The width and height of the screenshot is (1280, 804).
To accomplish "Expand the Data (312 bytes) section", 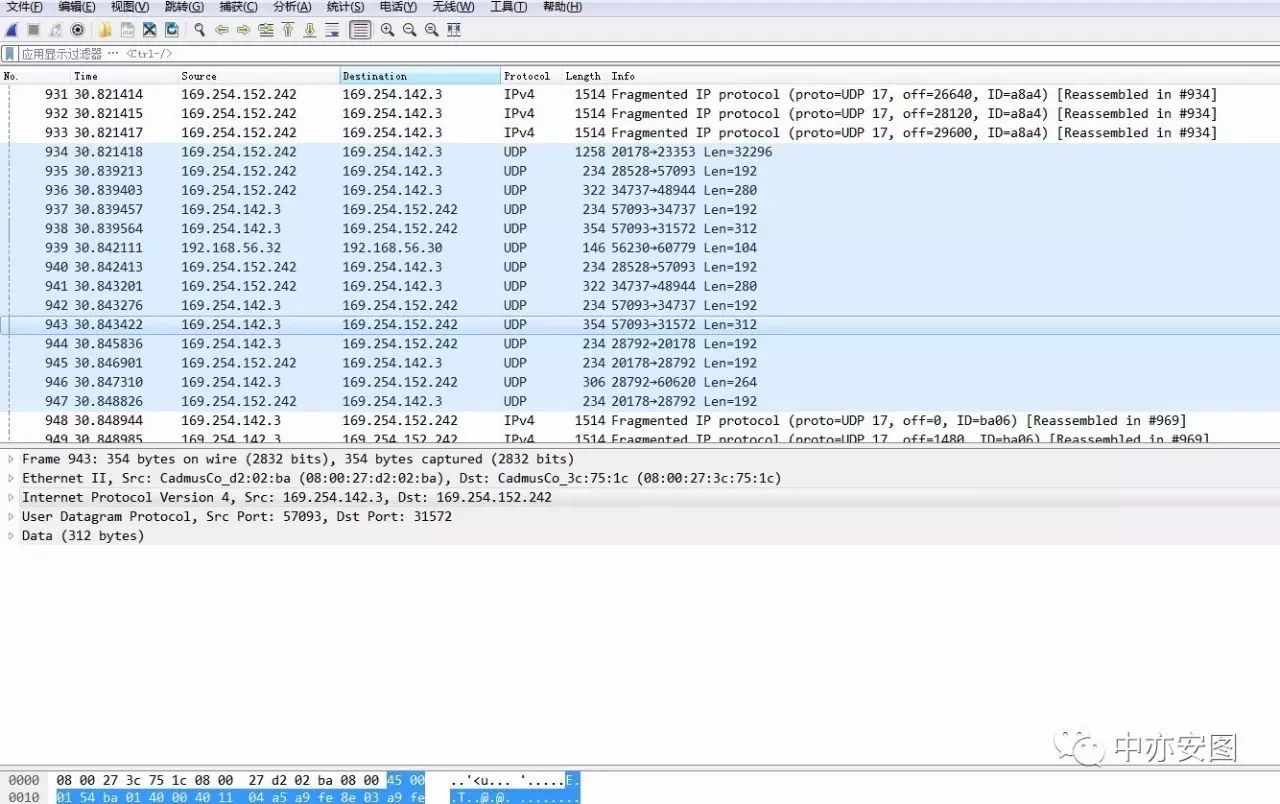I will click(x=11, y=535).
